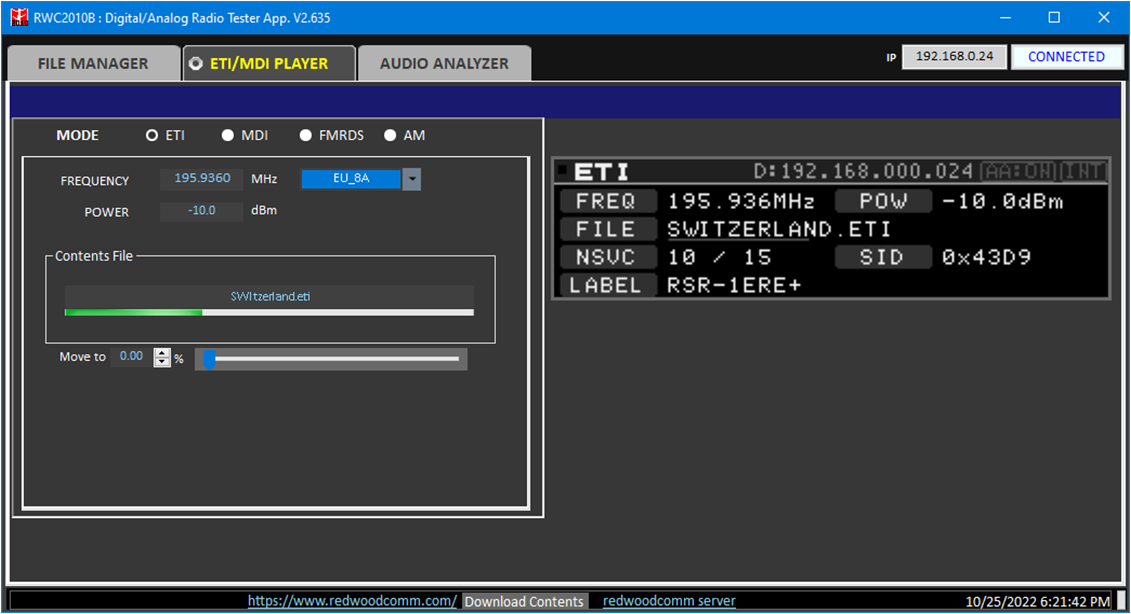Open the redwoodcomm server link
1131x614 pixels.
[x=669, y=600]
